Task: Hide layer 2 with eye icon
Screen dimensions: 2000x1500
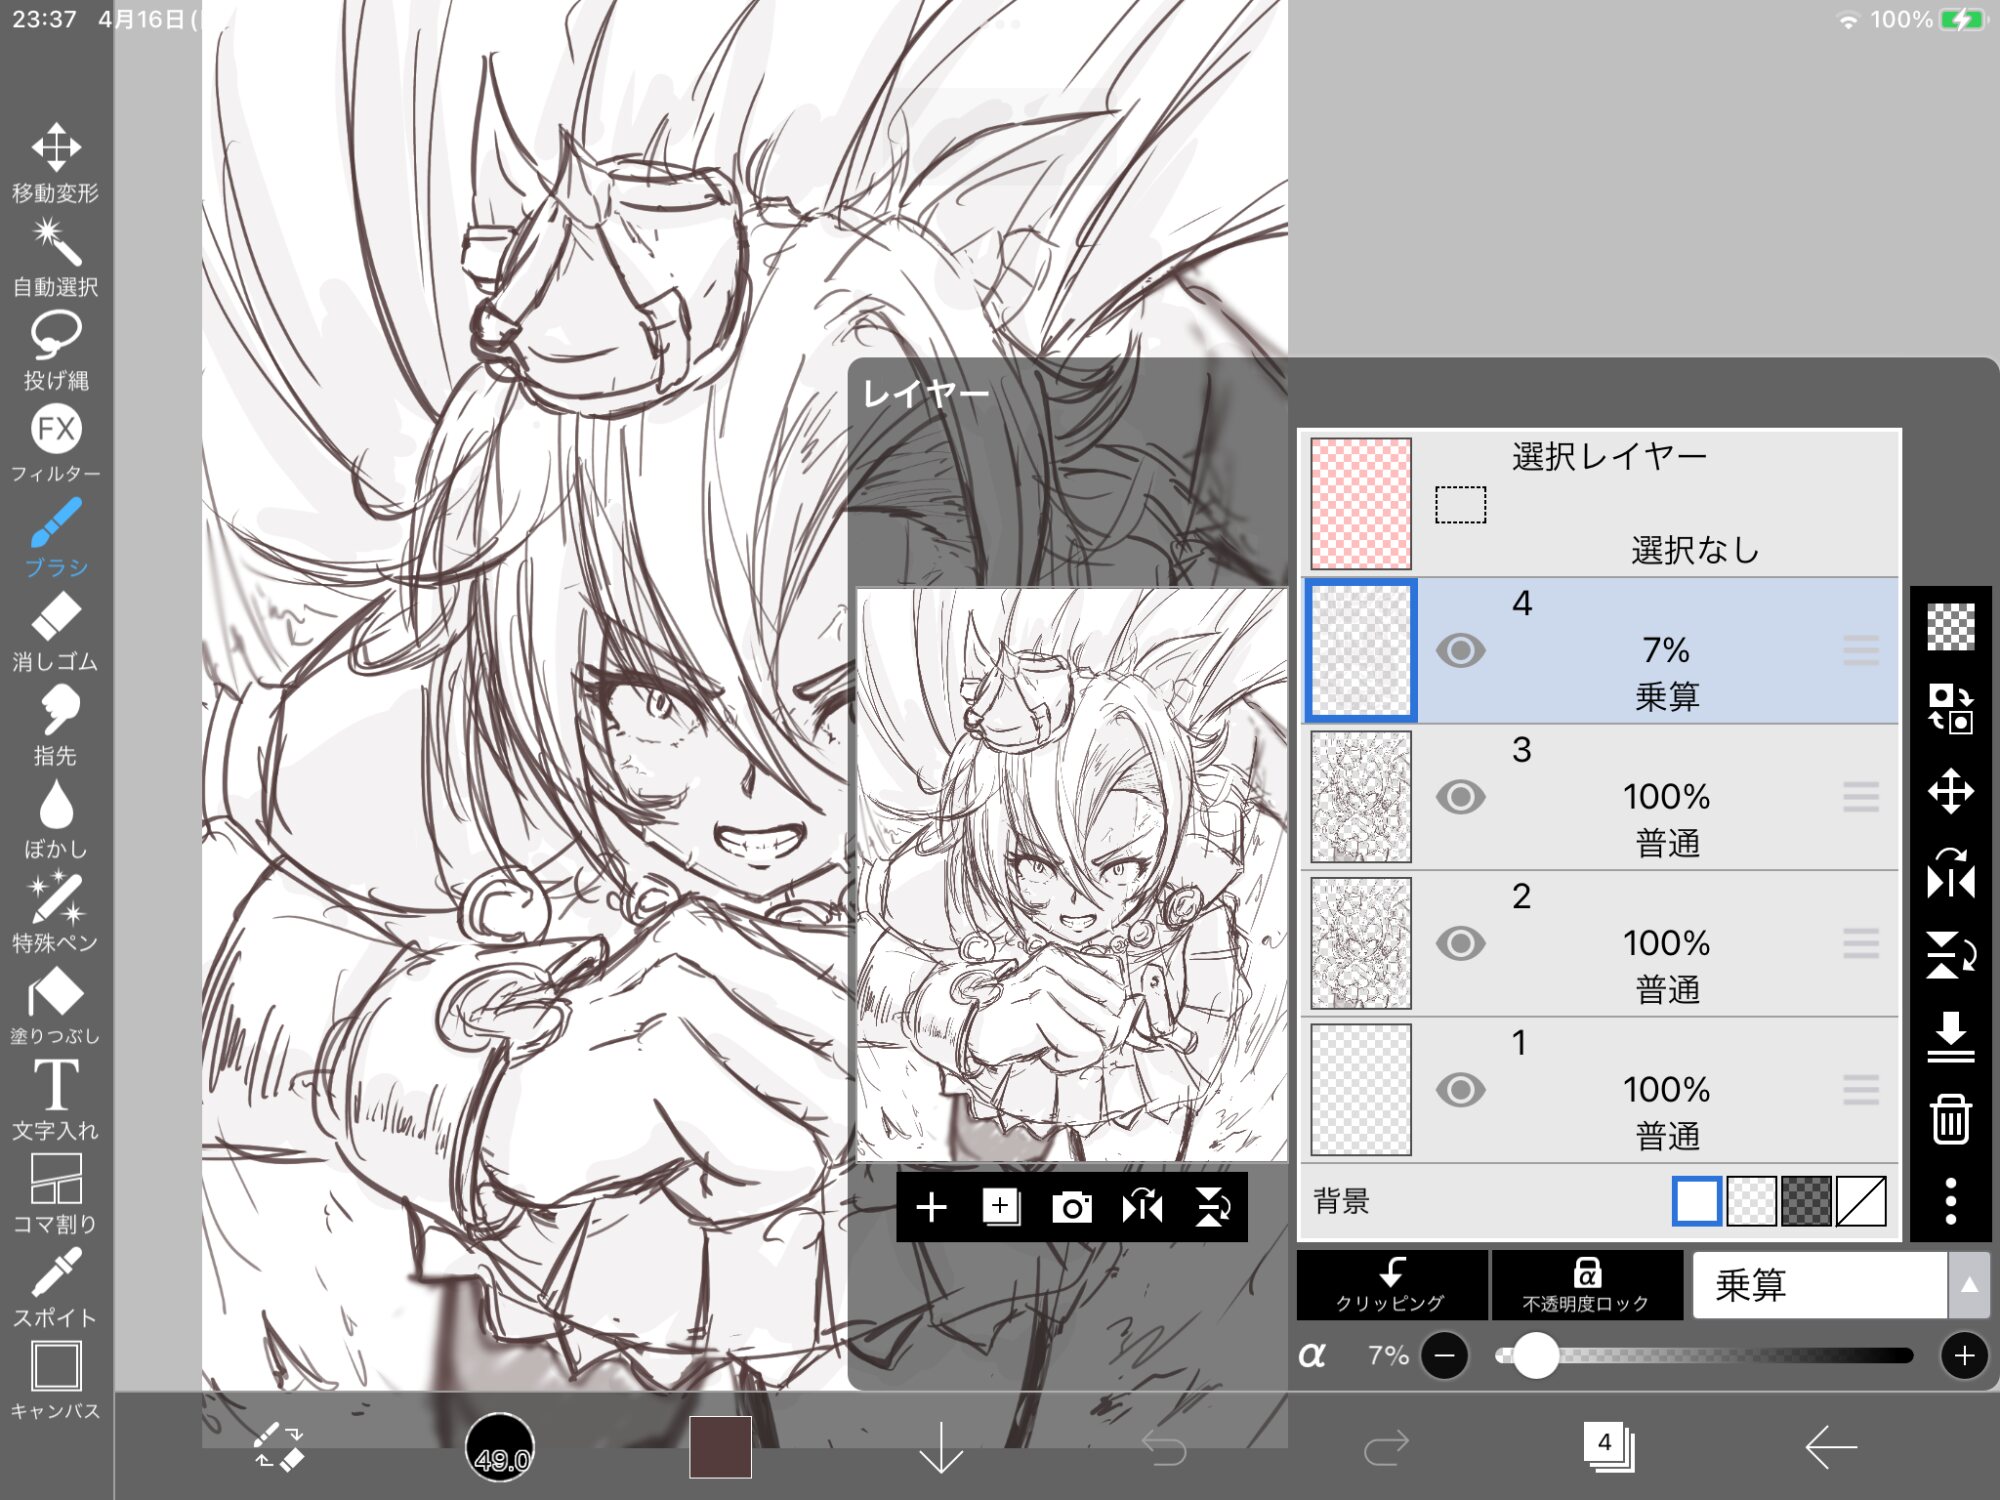Action: click(x=1460, y=943)
